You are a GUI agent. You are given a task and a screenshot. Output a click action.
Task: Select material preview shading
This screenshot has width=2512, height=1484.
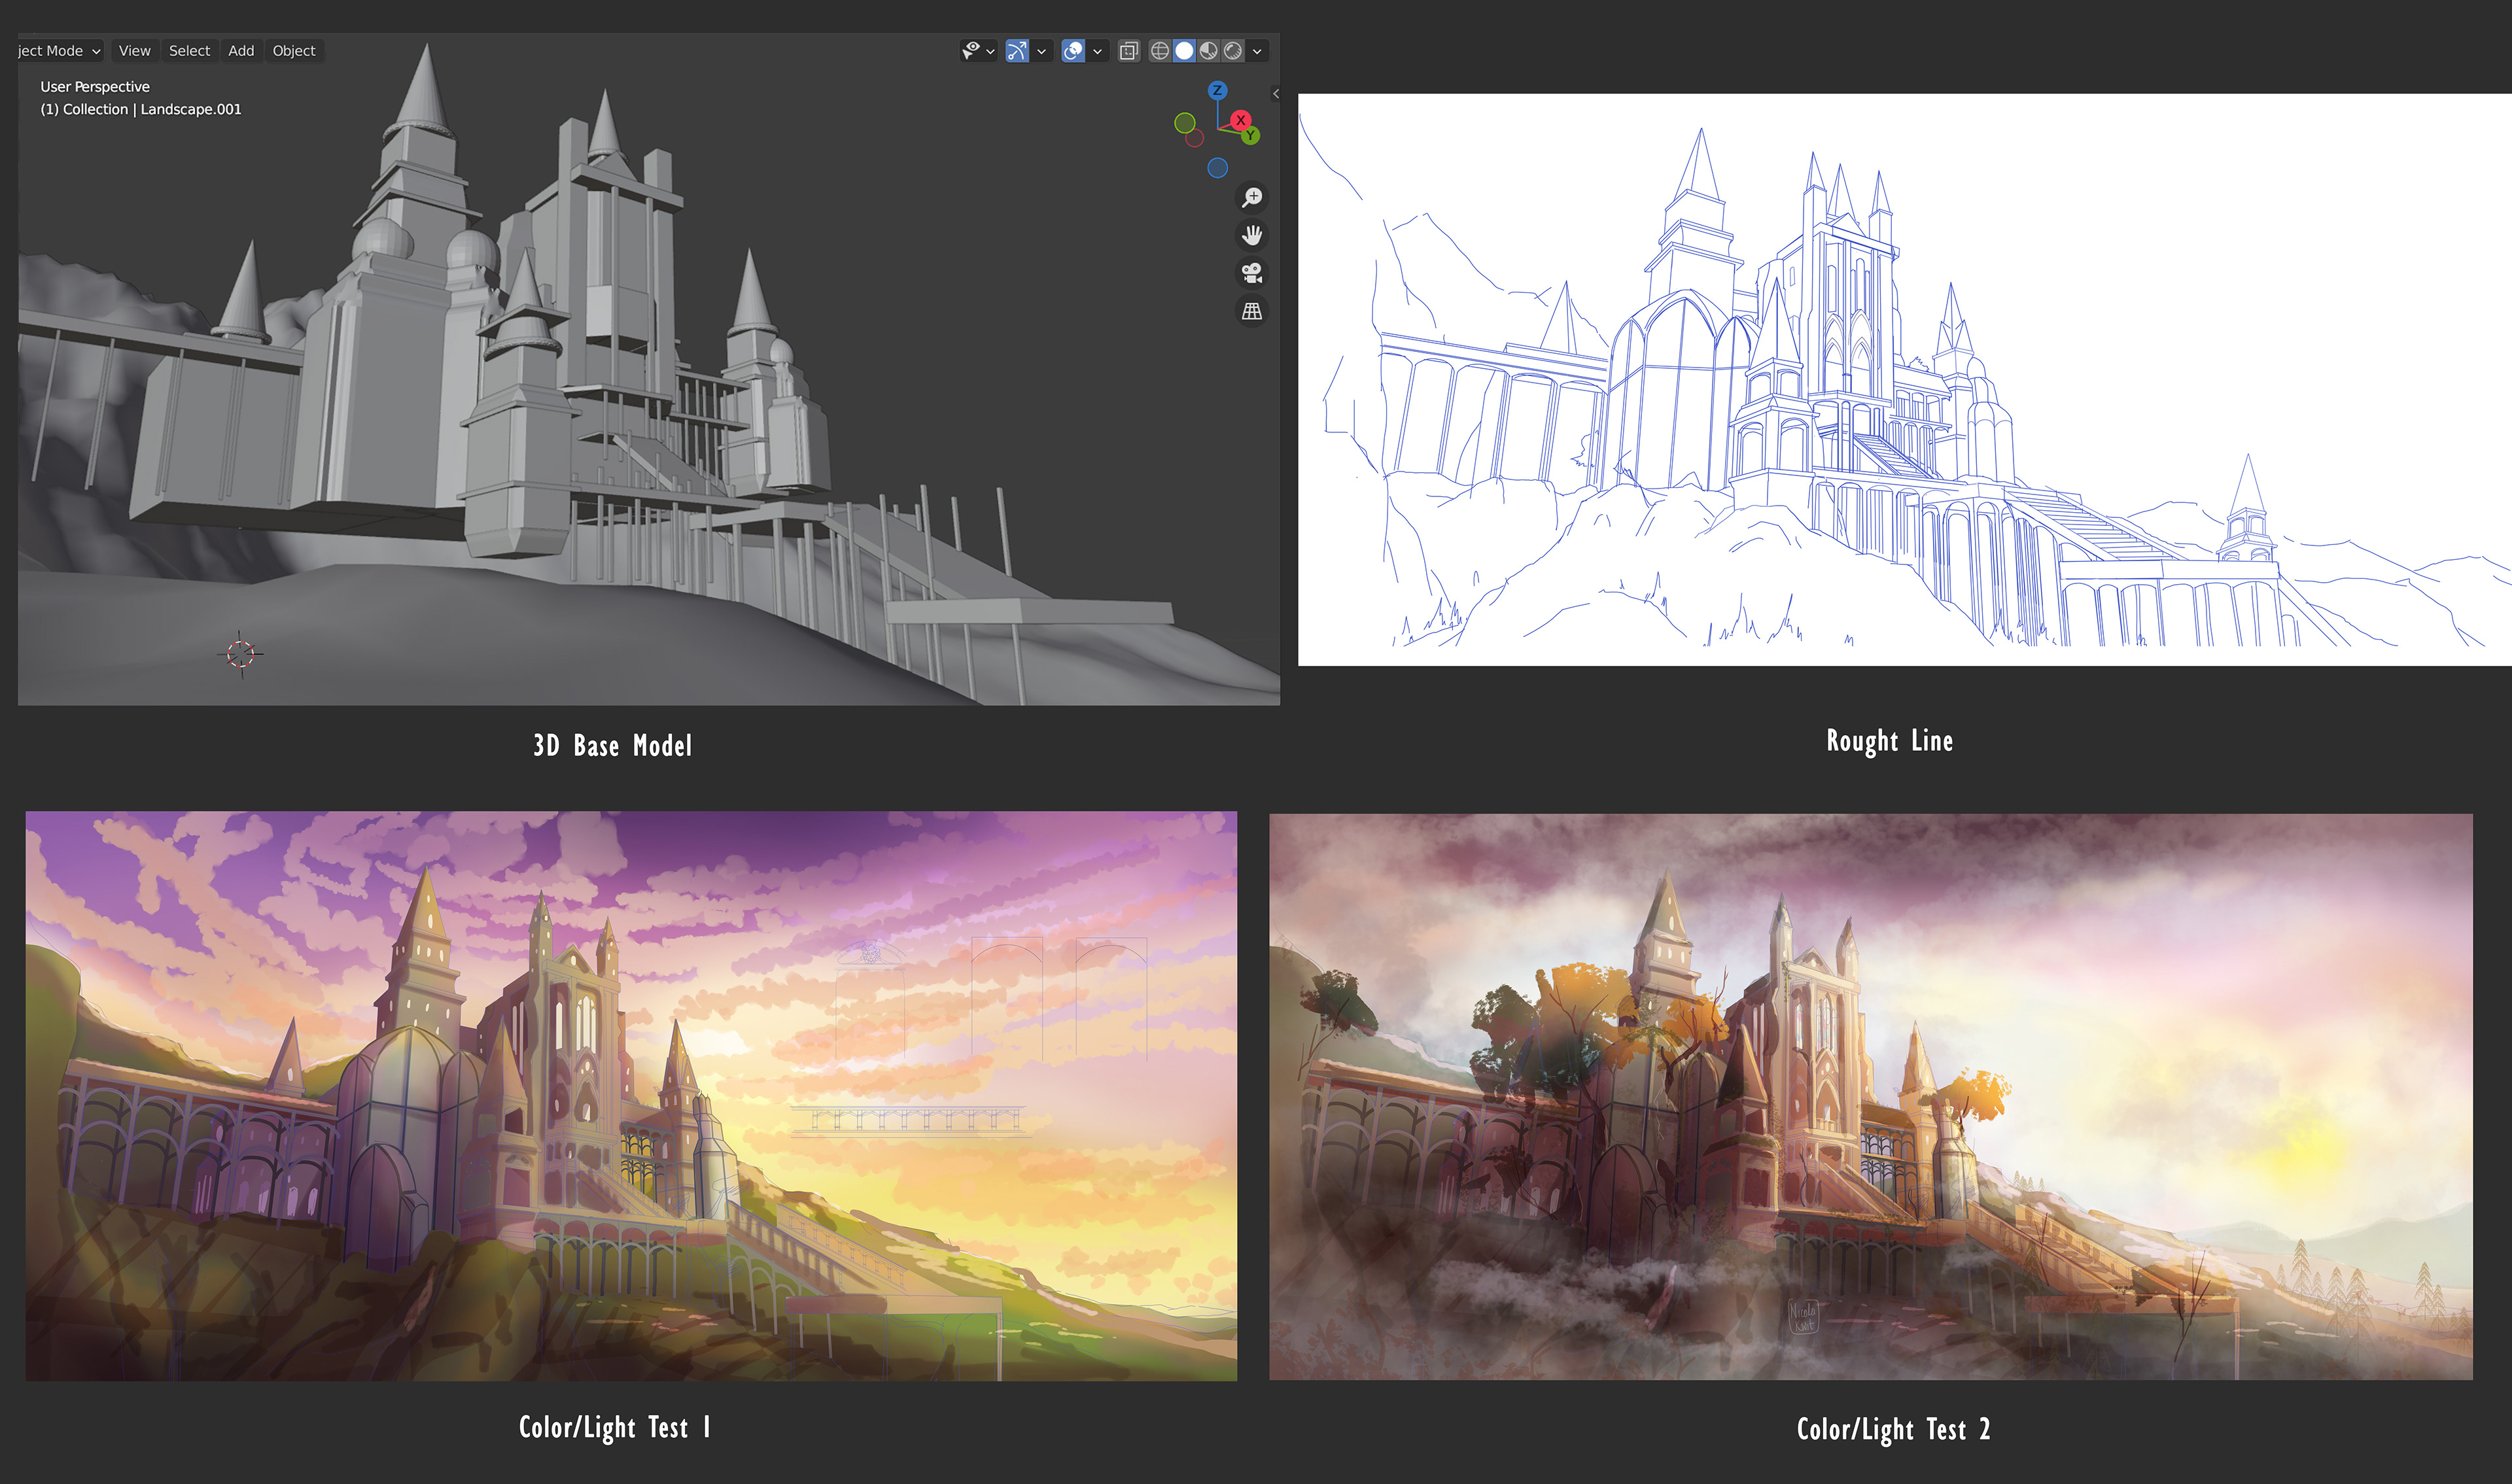(x=1208, y=51)
